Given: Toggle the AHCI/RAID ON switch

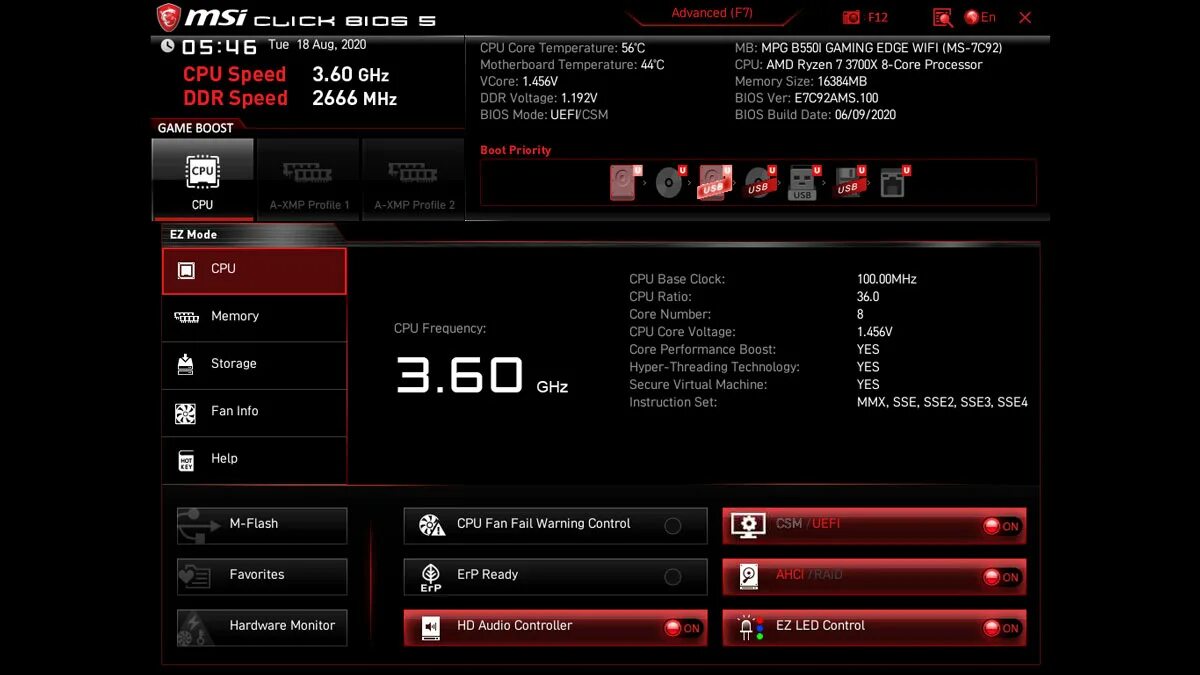Looking at the screenshot, I should click(x=1002, y=577).
